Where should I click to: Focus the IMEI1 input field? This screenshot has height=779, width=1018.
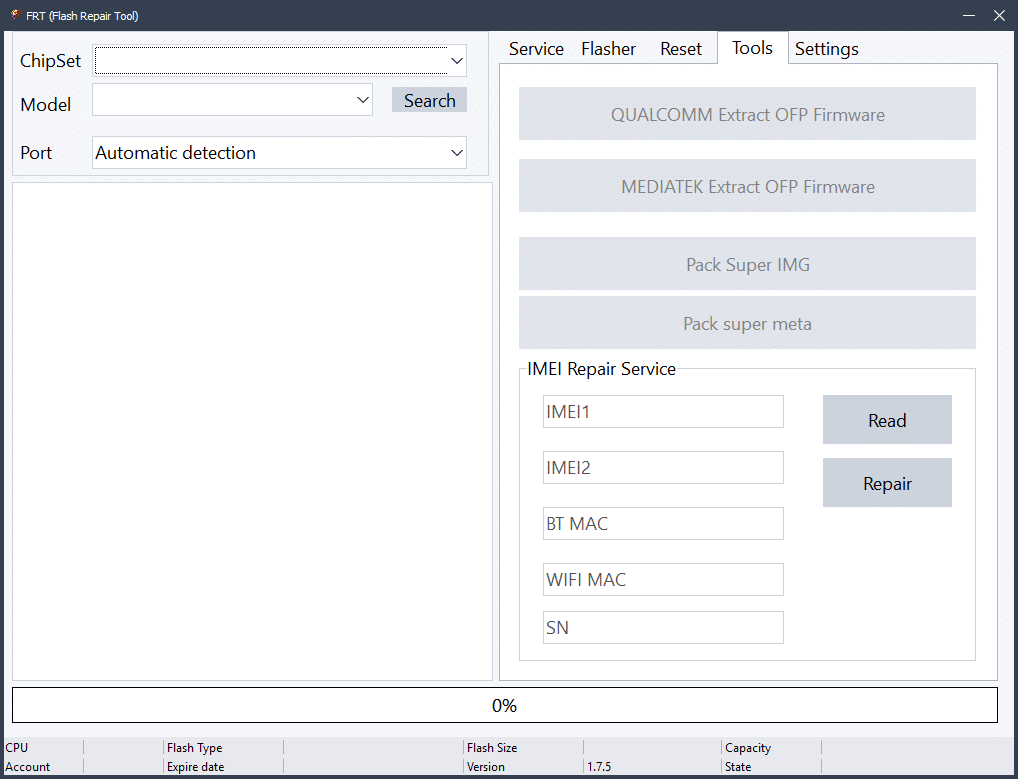coord(663,412)
